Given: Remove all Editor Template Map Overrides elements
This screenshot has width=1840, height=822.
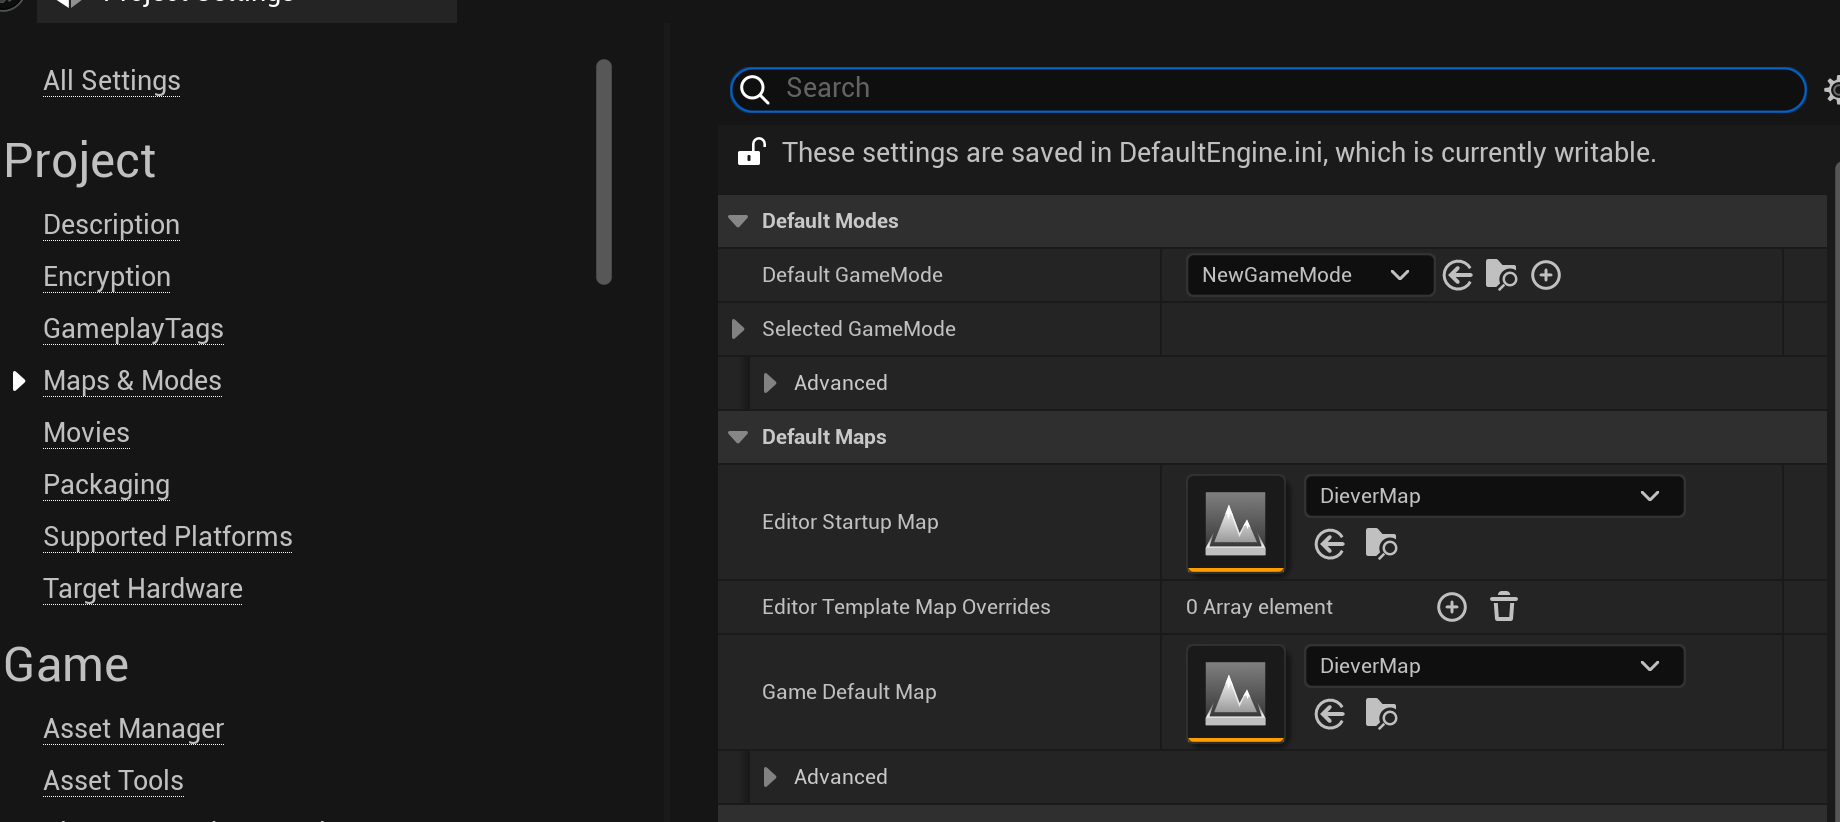Looking at the screenshot, I should coord(1504,607).
